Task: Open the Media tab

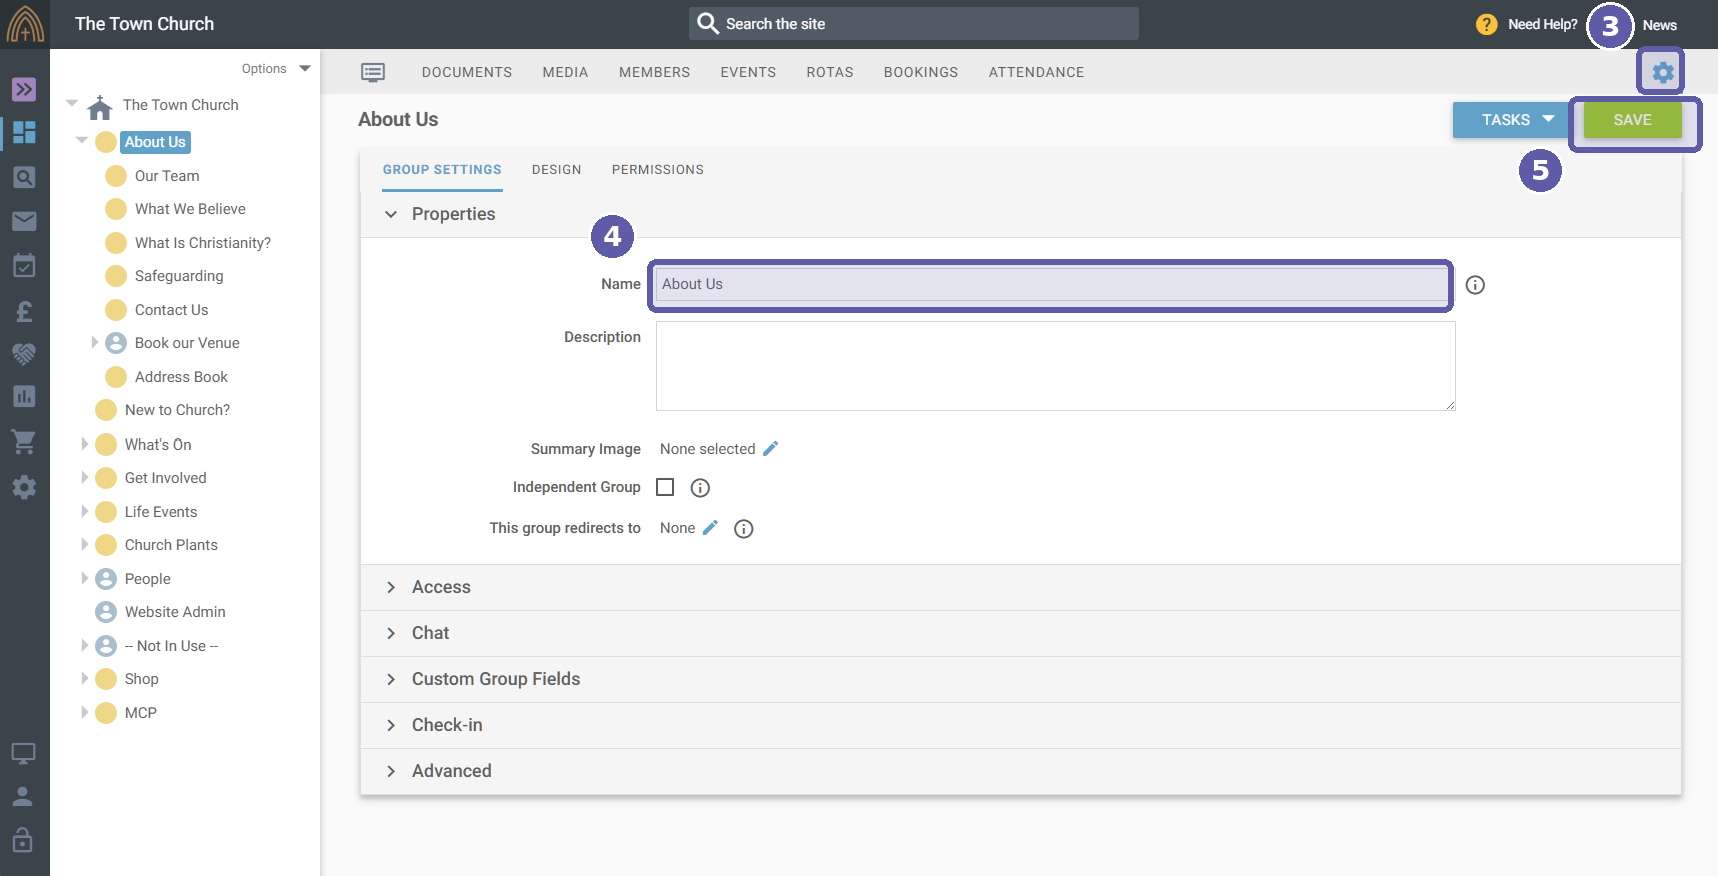Action: click(565, 72)
